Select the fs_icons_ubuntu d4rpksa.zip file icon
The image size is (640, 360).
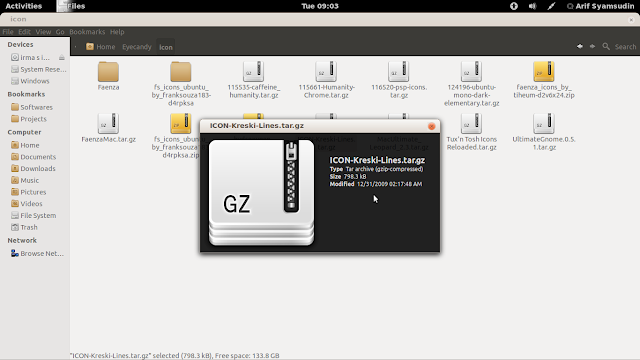coord(180,123)
